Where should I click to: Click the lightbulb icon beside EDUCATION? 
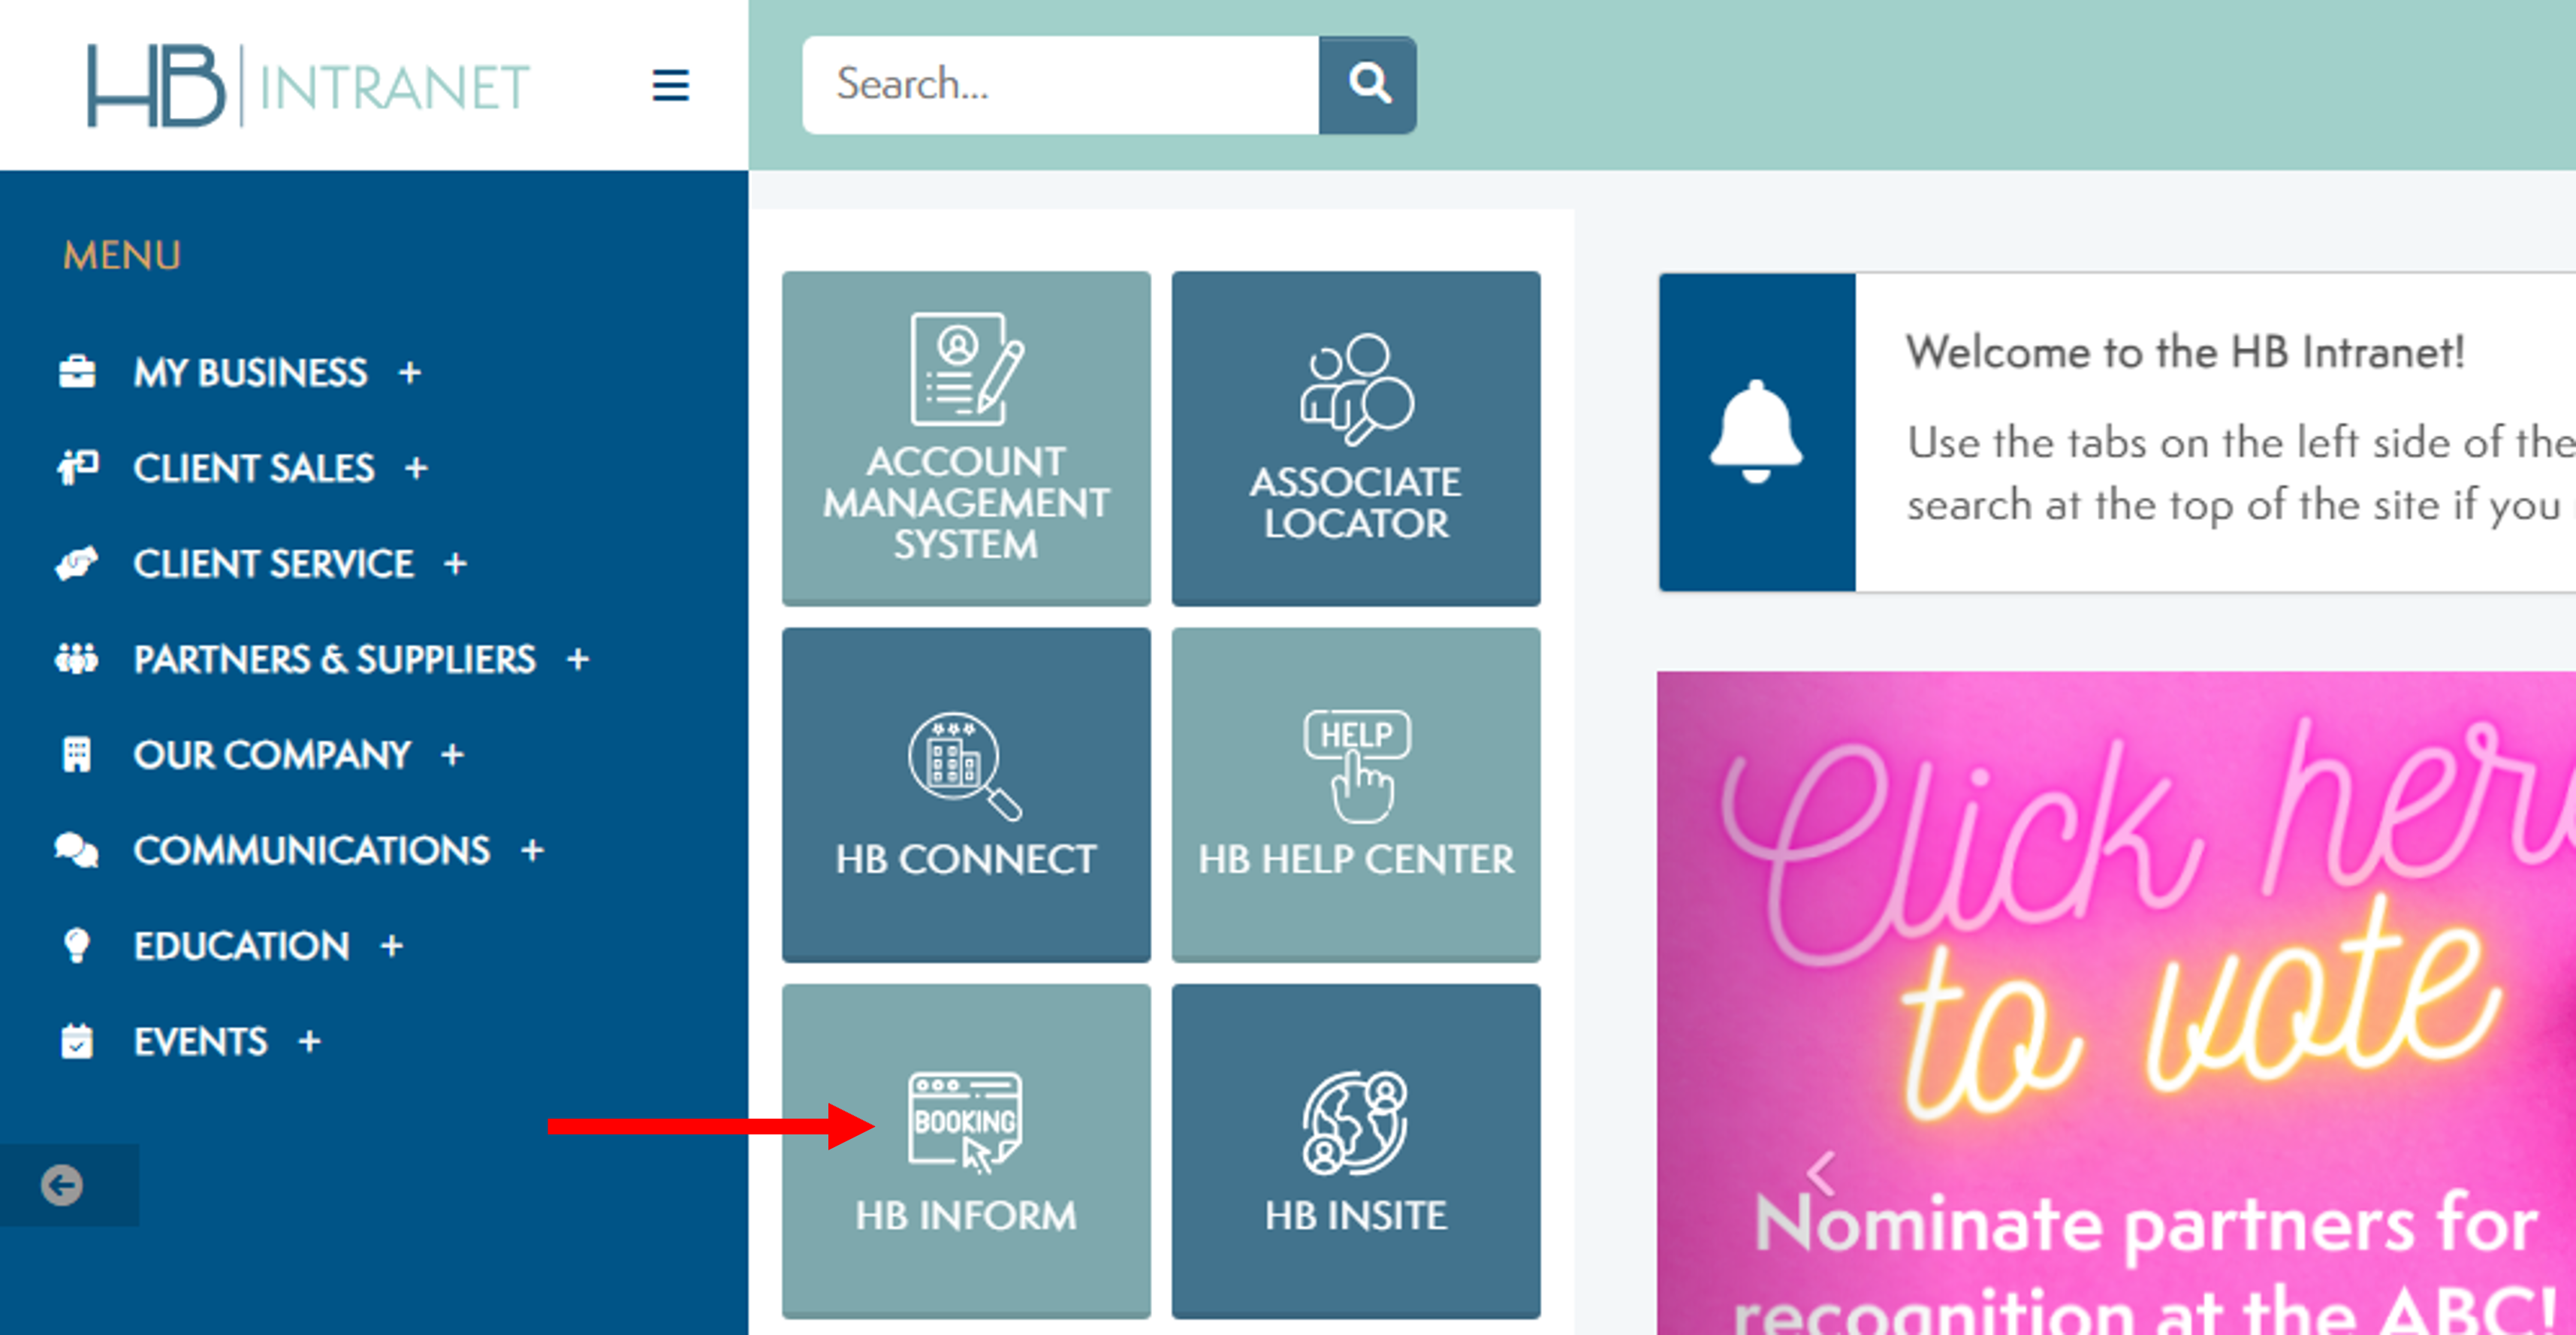[x=77, y=944]
